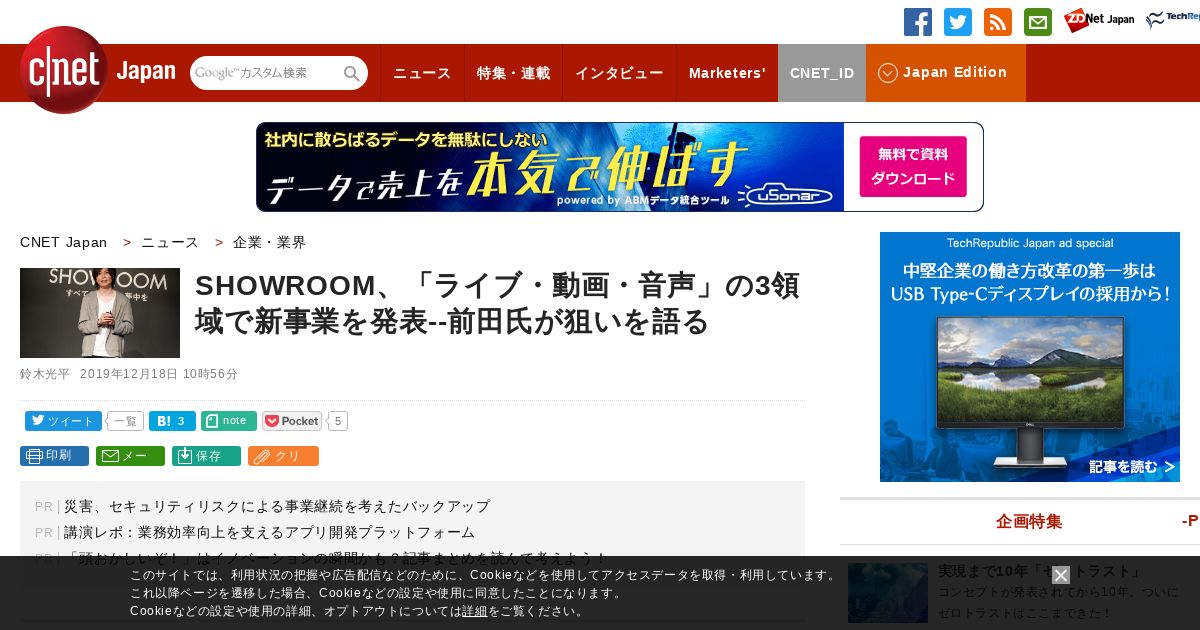Viewport: 1200px width, 630px height.
Task: Open the 実現まで10年 ゼロトラスト article
Action: pyautogui.click(x=1040, y=571)
